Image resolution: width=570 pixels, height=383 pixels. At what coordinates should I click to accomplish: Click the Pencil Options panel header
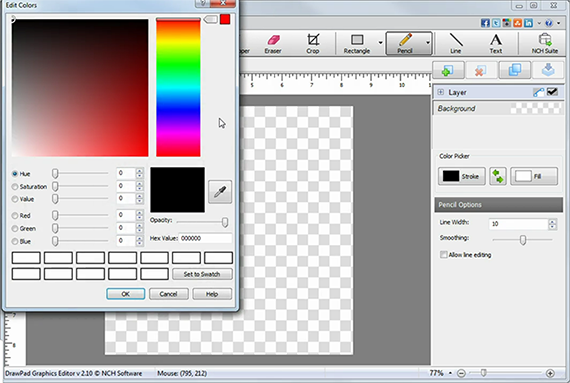coord(498,205)
